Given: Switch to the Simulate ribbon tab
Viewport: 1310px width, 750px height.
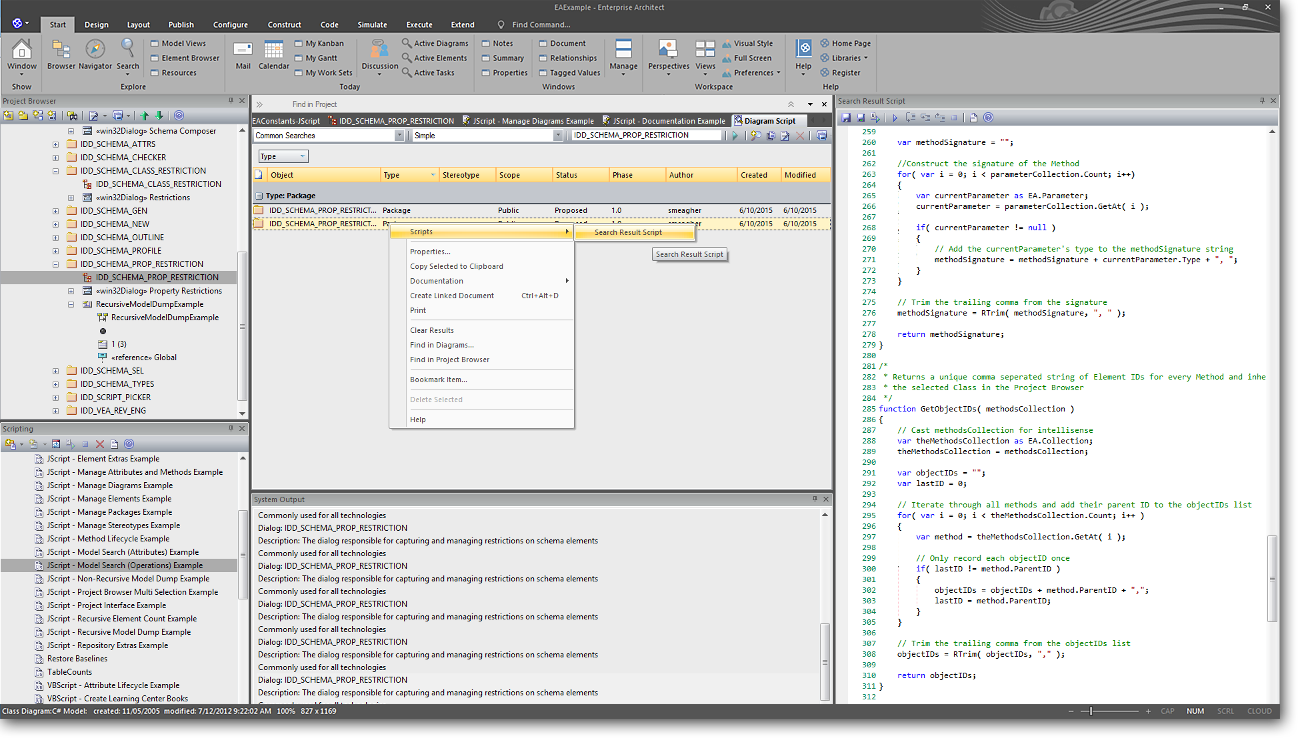Looking at the screenshot, I should (372, 25).
